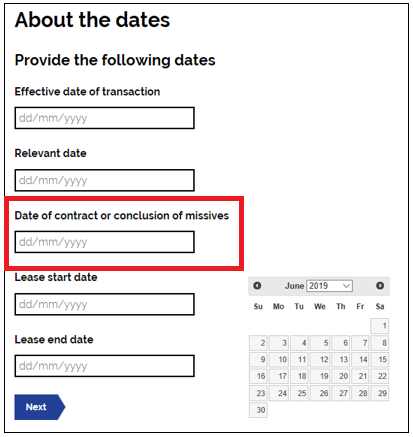Pick June 5 on the calendar
This screenshot has width=413, height=437.
(320, 343)
